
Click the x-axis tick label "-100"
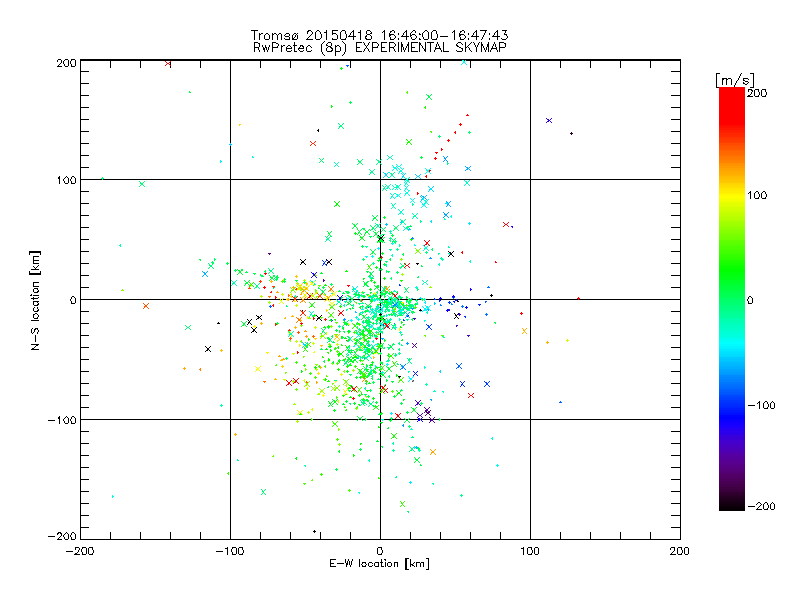coord(230,551)
